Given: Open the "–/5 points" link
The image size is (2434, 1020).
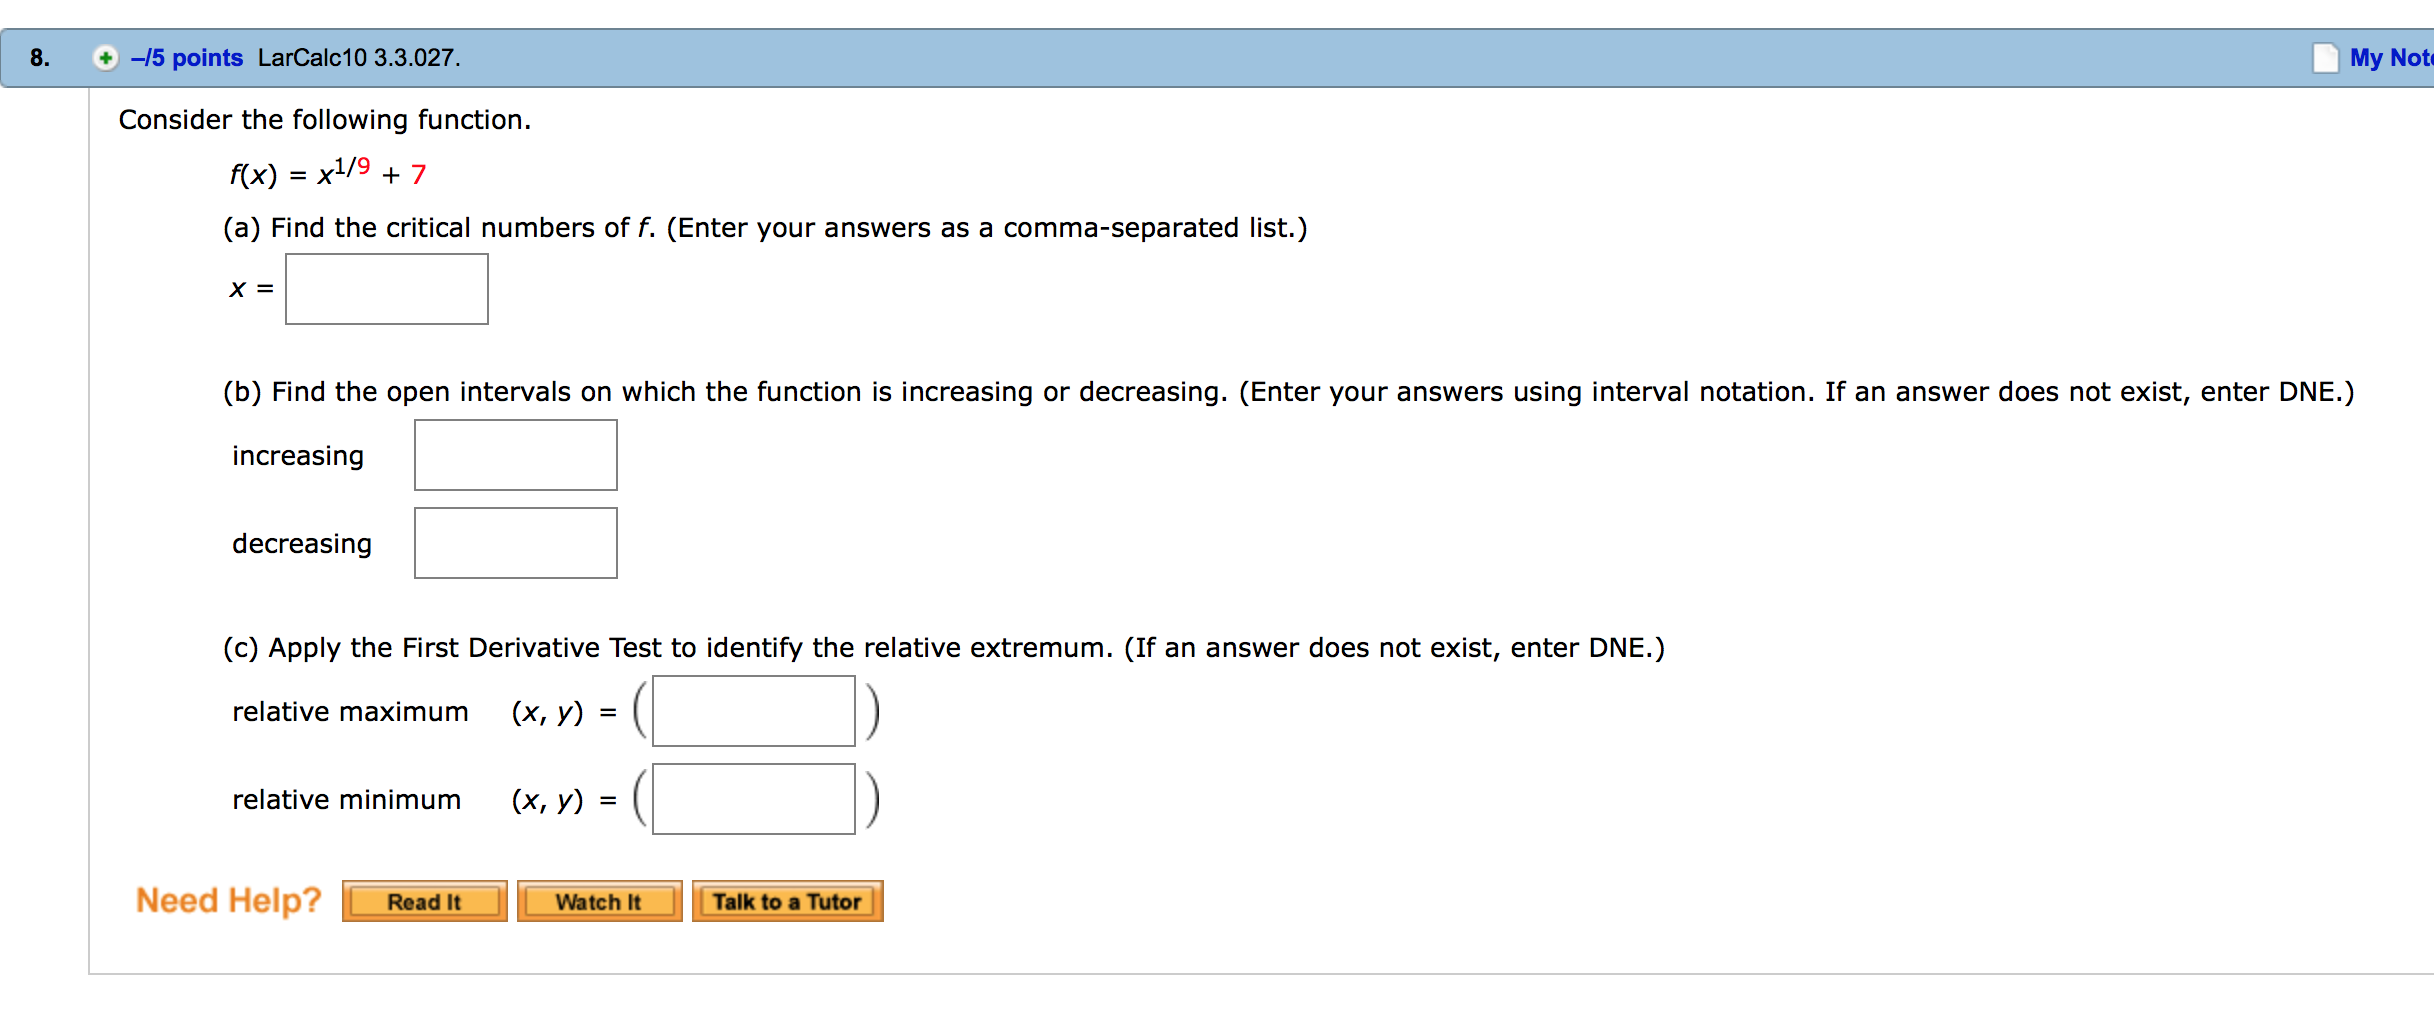Looking at the screenshot, I should click(187, 58).
